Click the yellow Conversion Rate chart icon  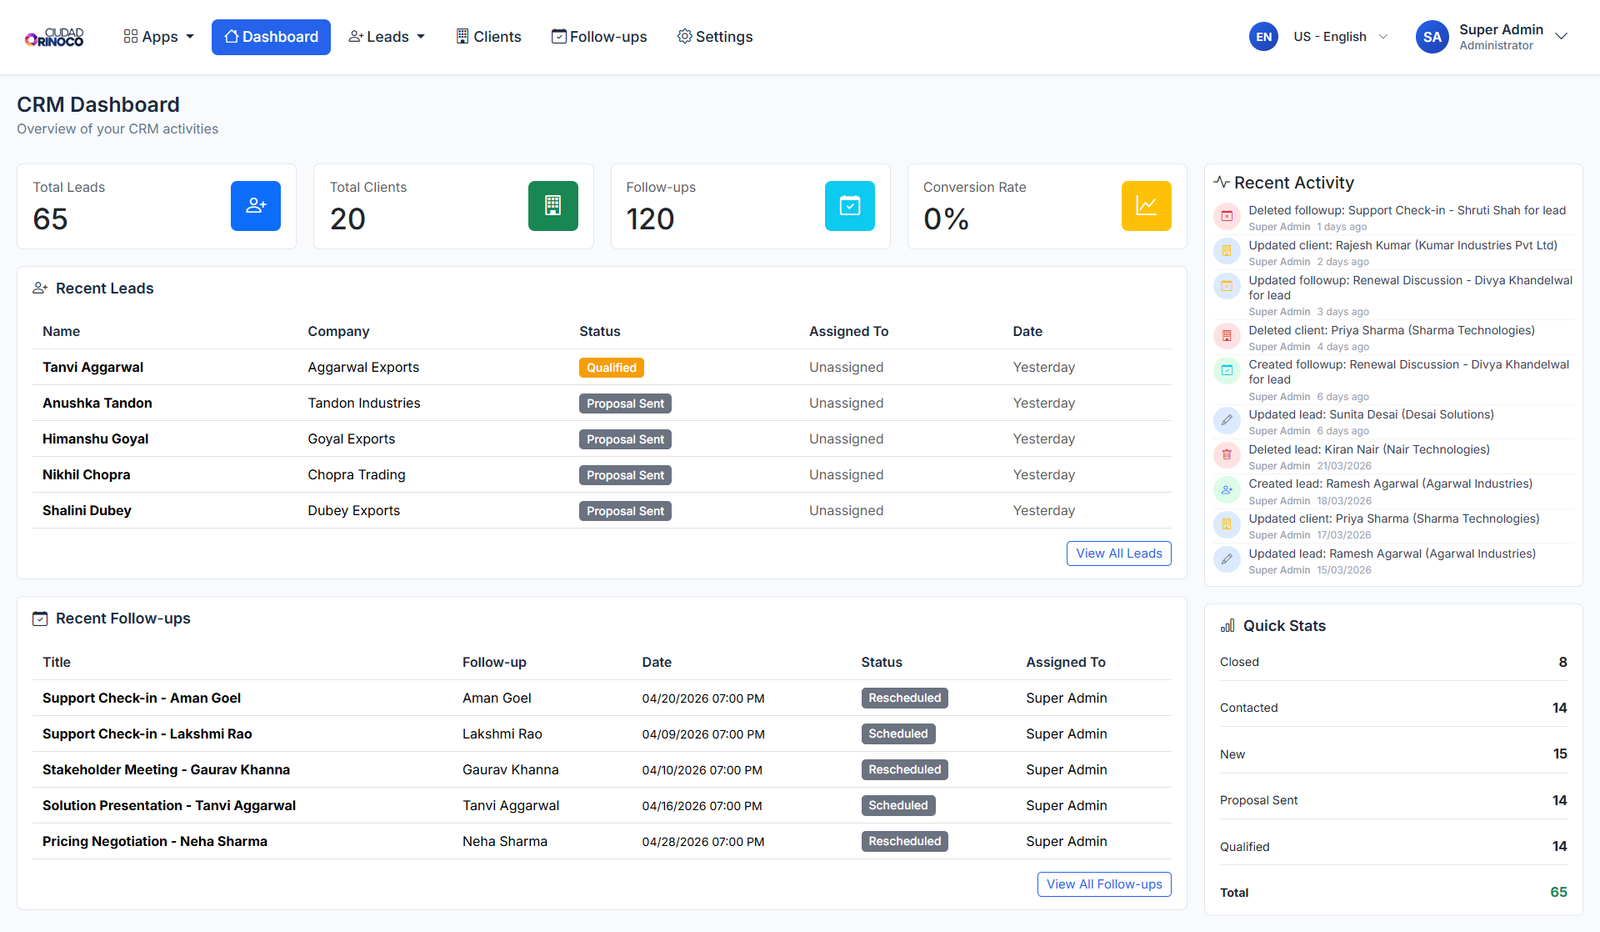click(x=1146, y=206)
